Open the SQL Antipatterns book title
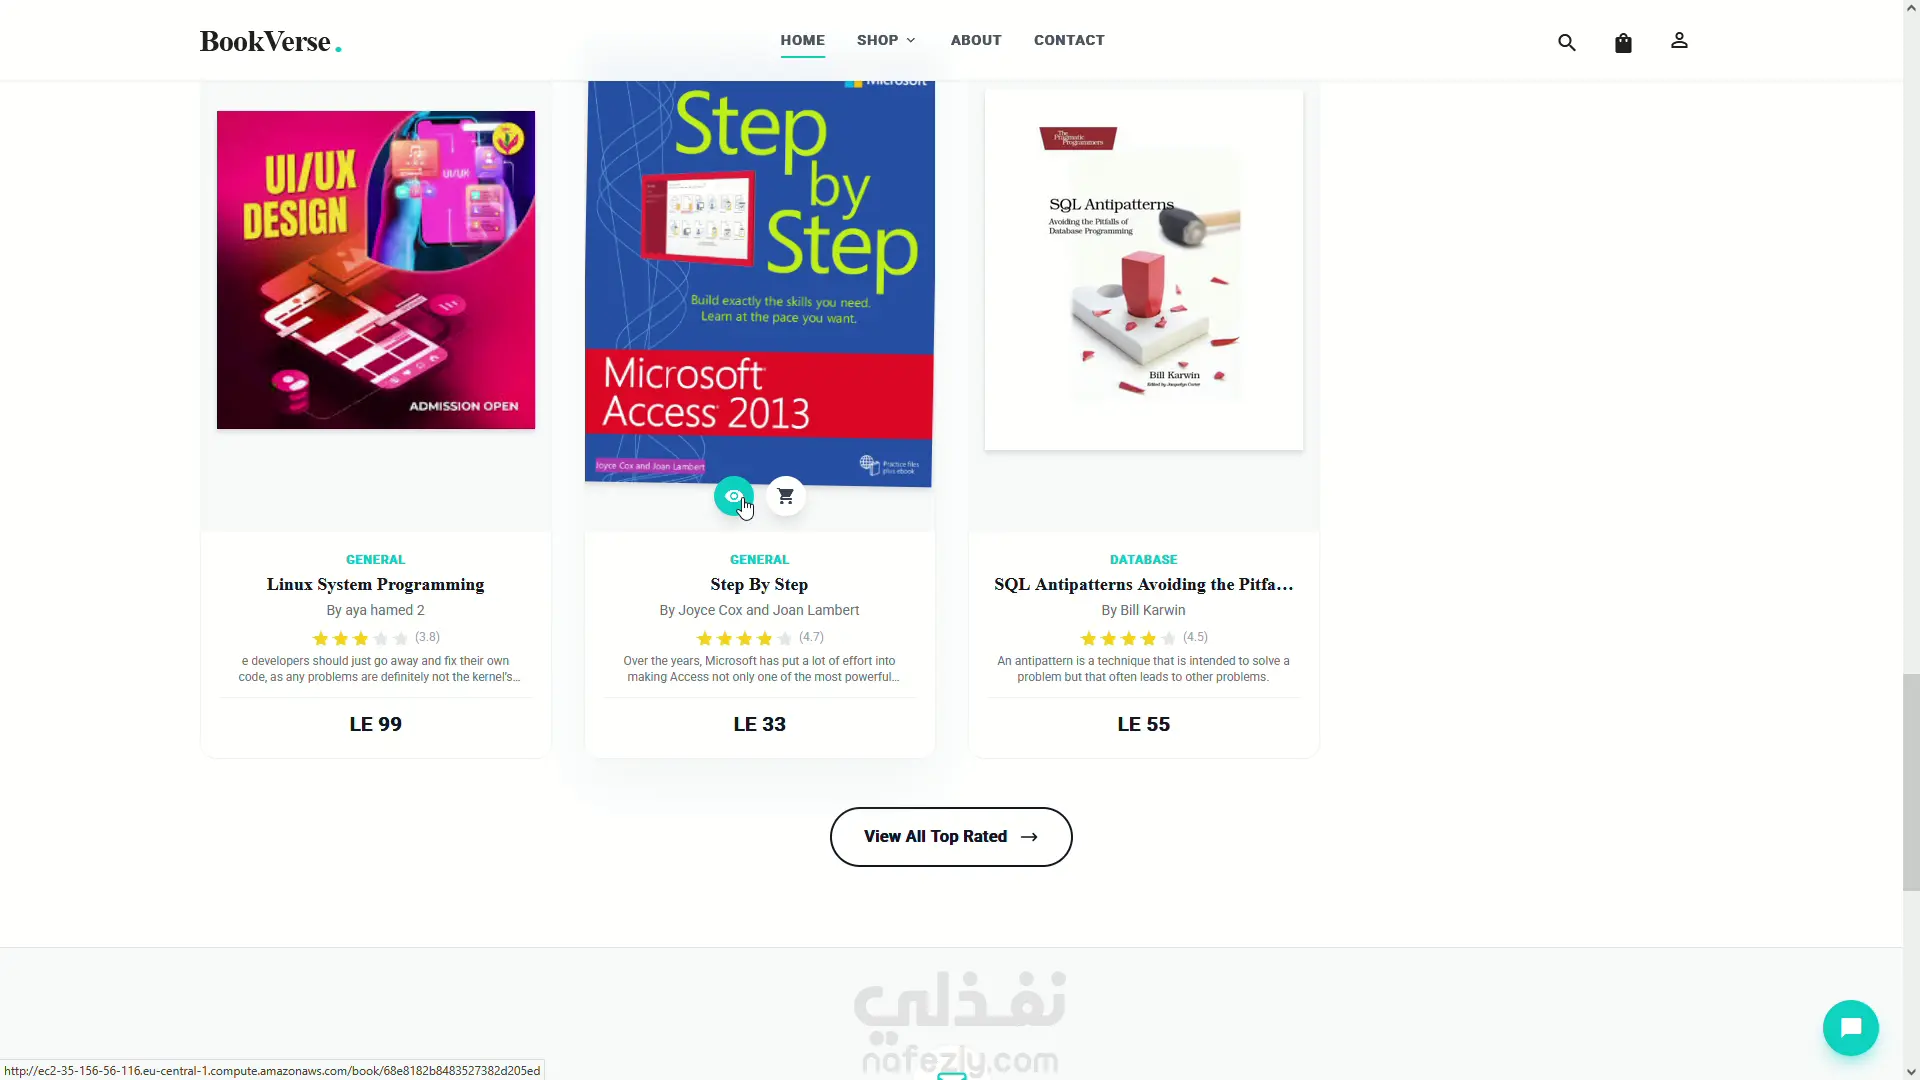 (x=1143, y=584)
